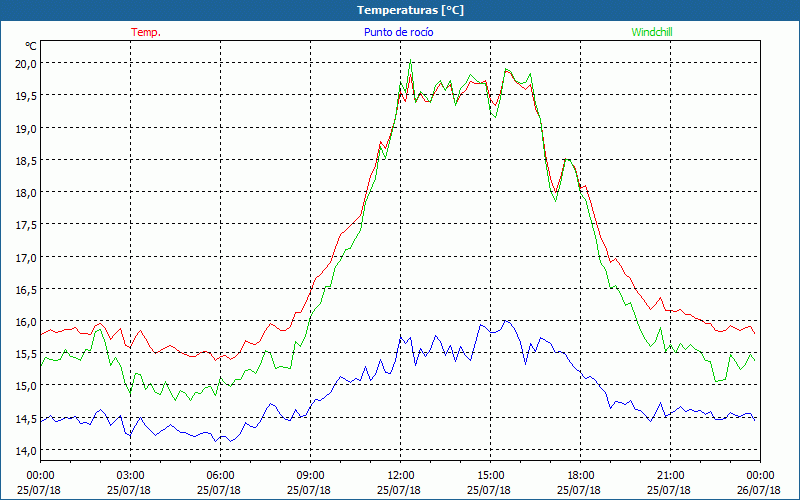Click the '18,0' y-axis value
The height and width of the screenshot is (500, 800).
click(x=26, y=193)
